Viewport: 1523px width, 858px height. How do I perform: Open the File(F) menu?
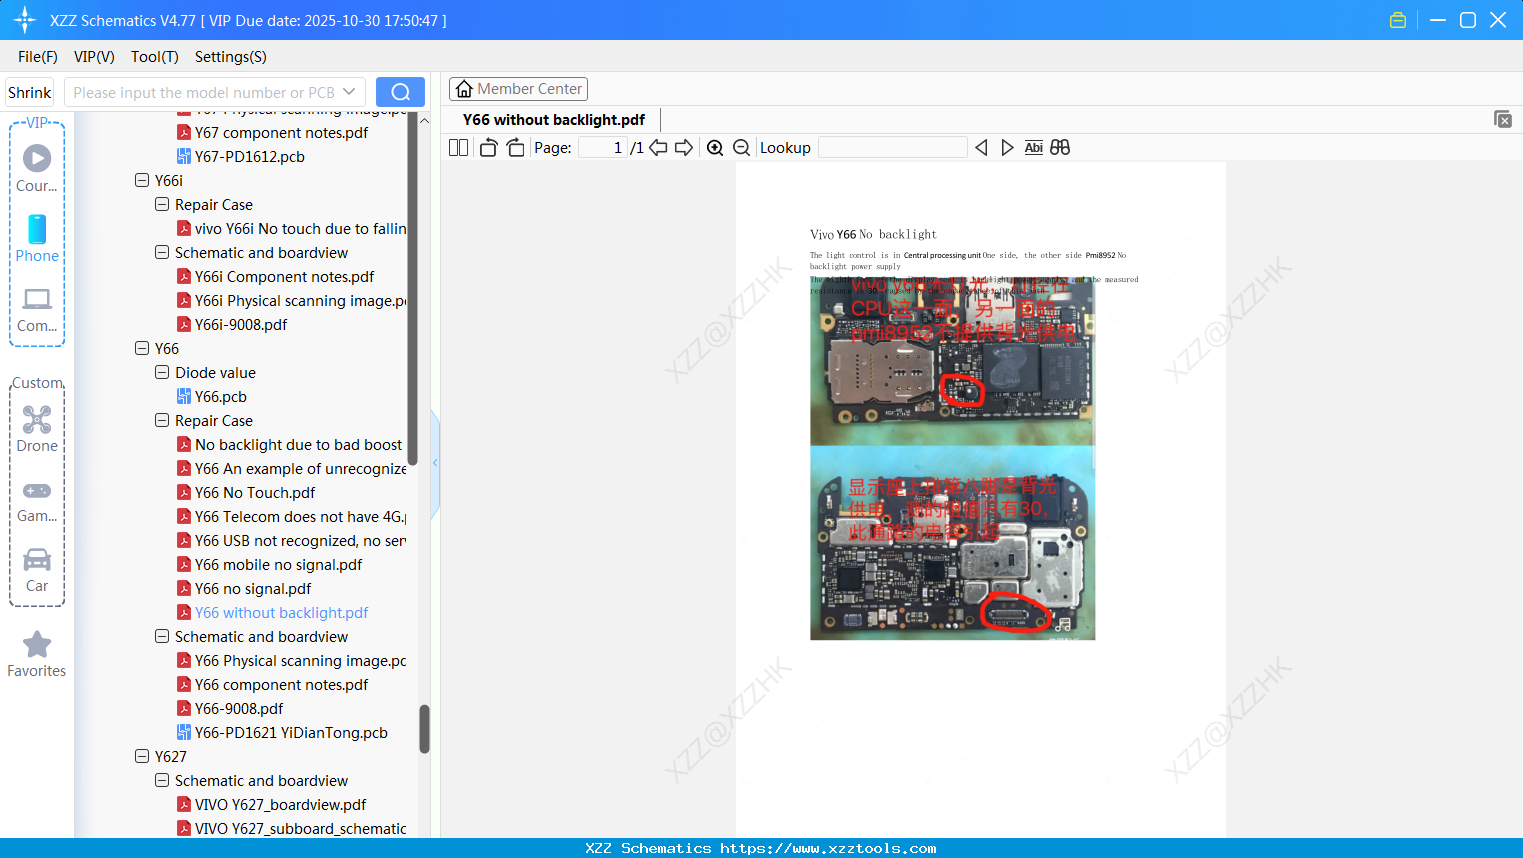(x=38, y=57)
